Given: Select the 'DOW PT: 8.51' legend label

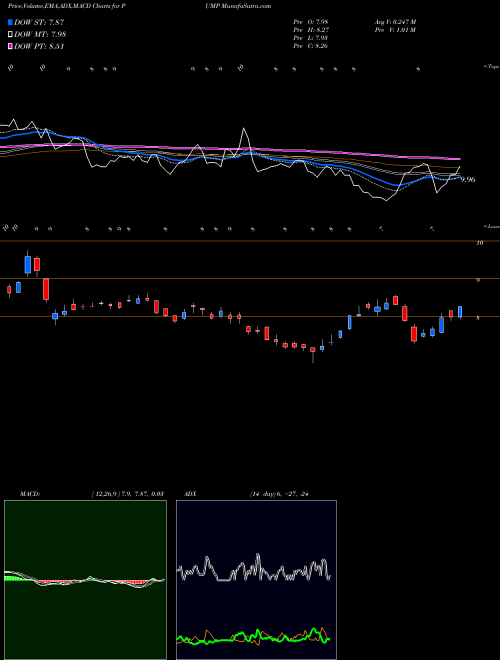Looking at the screenshot, I should point(39,47).
